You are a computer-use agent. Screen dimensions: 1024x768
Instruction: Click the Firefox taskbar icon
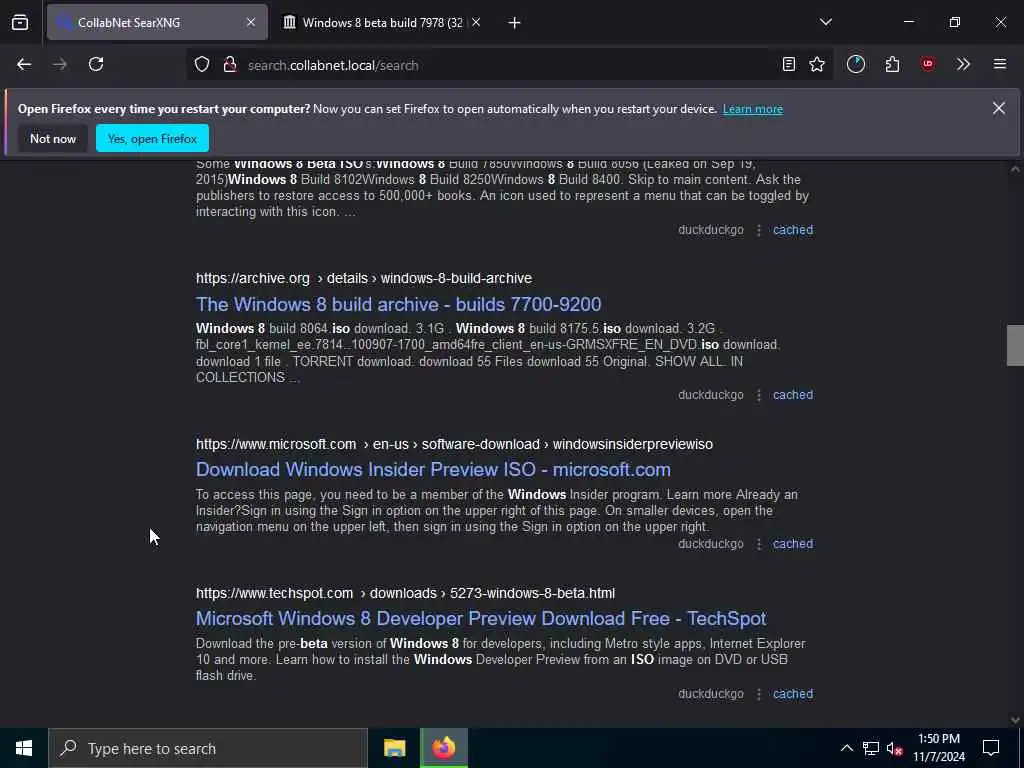click(443, 748)
